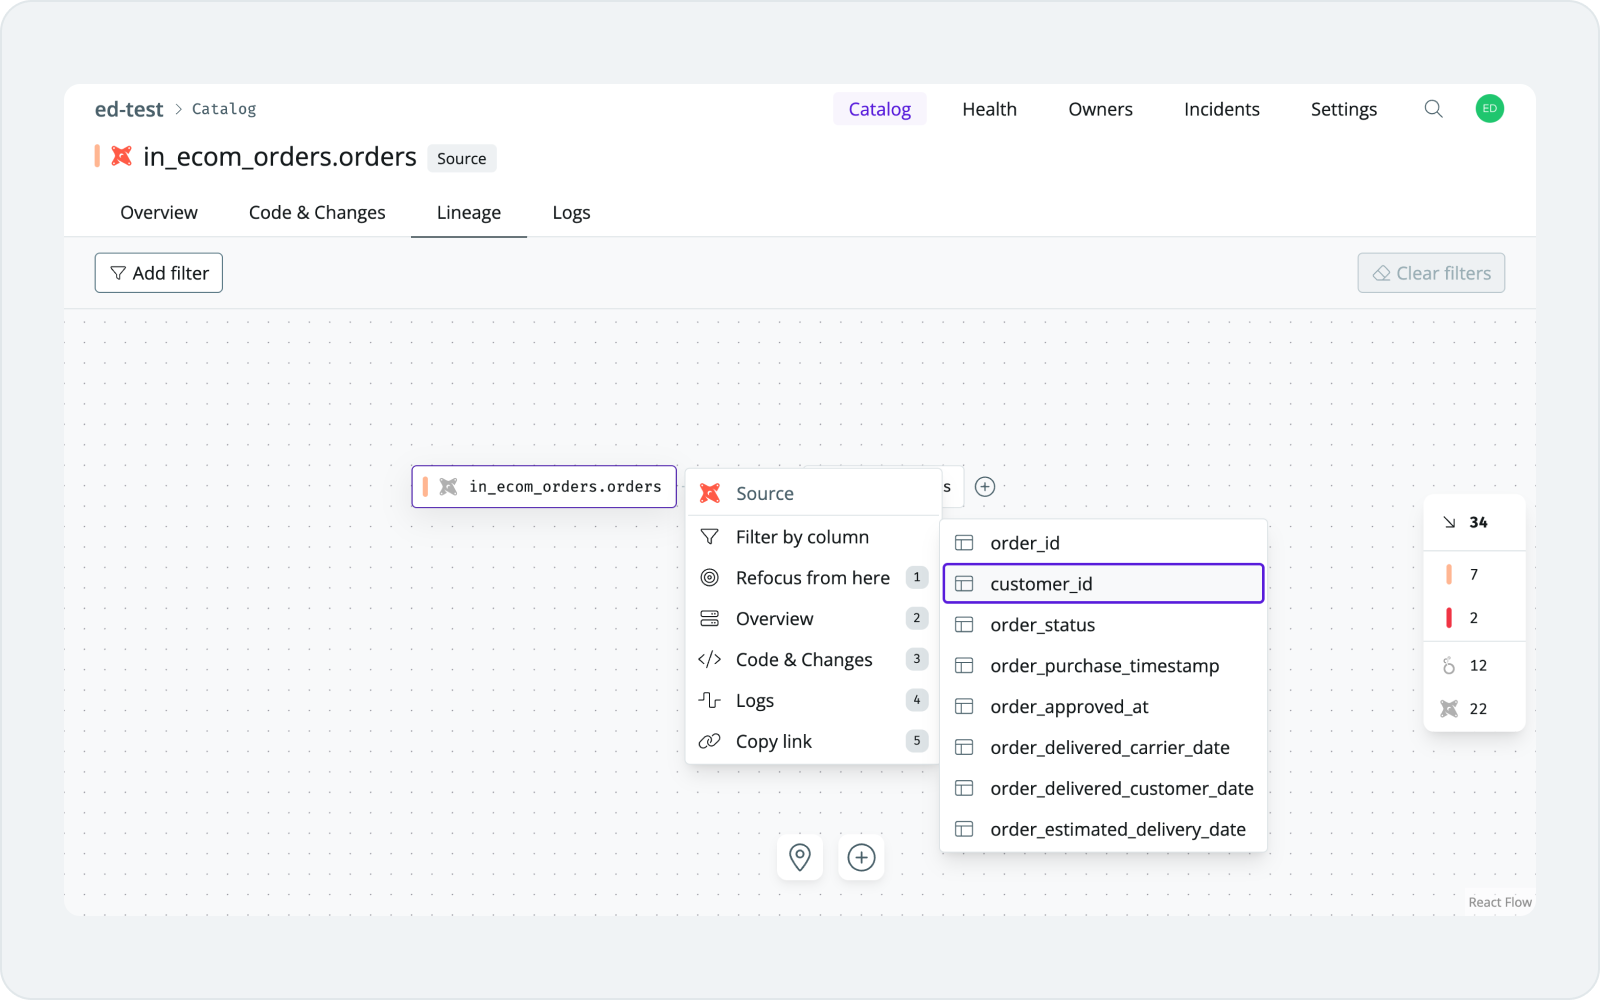
Task: Click the table icon beside order_delivered_carrier_date
Action: click(x=964, y=748)
